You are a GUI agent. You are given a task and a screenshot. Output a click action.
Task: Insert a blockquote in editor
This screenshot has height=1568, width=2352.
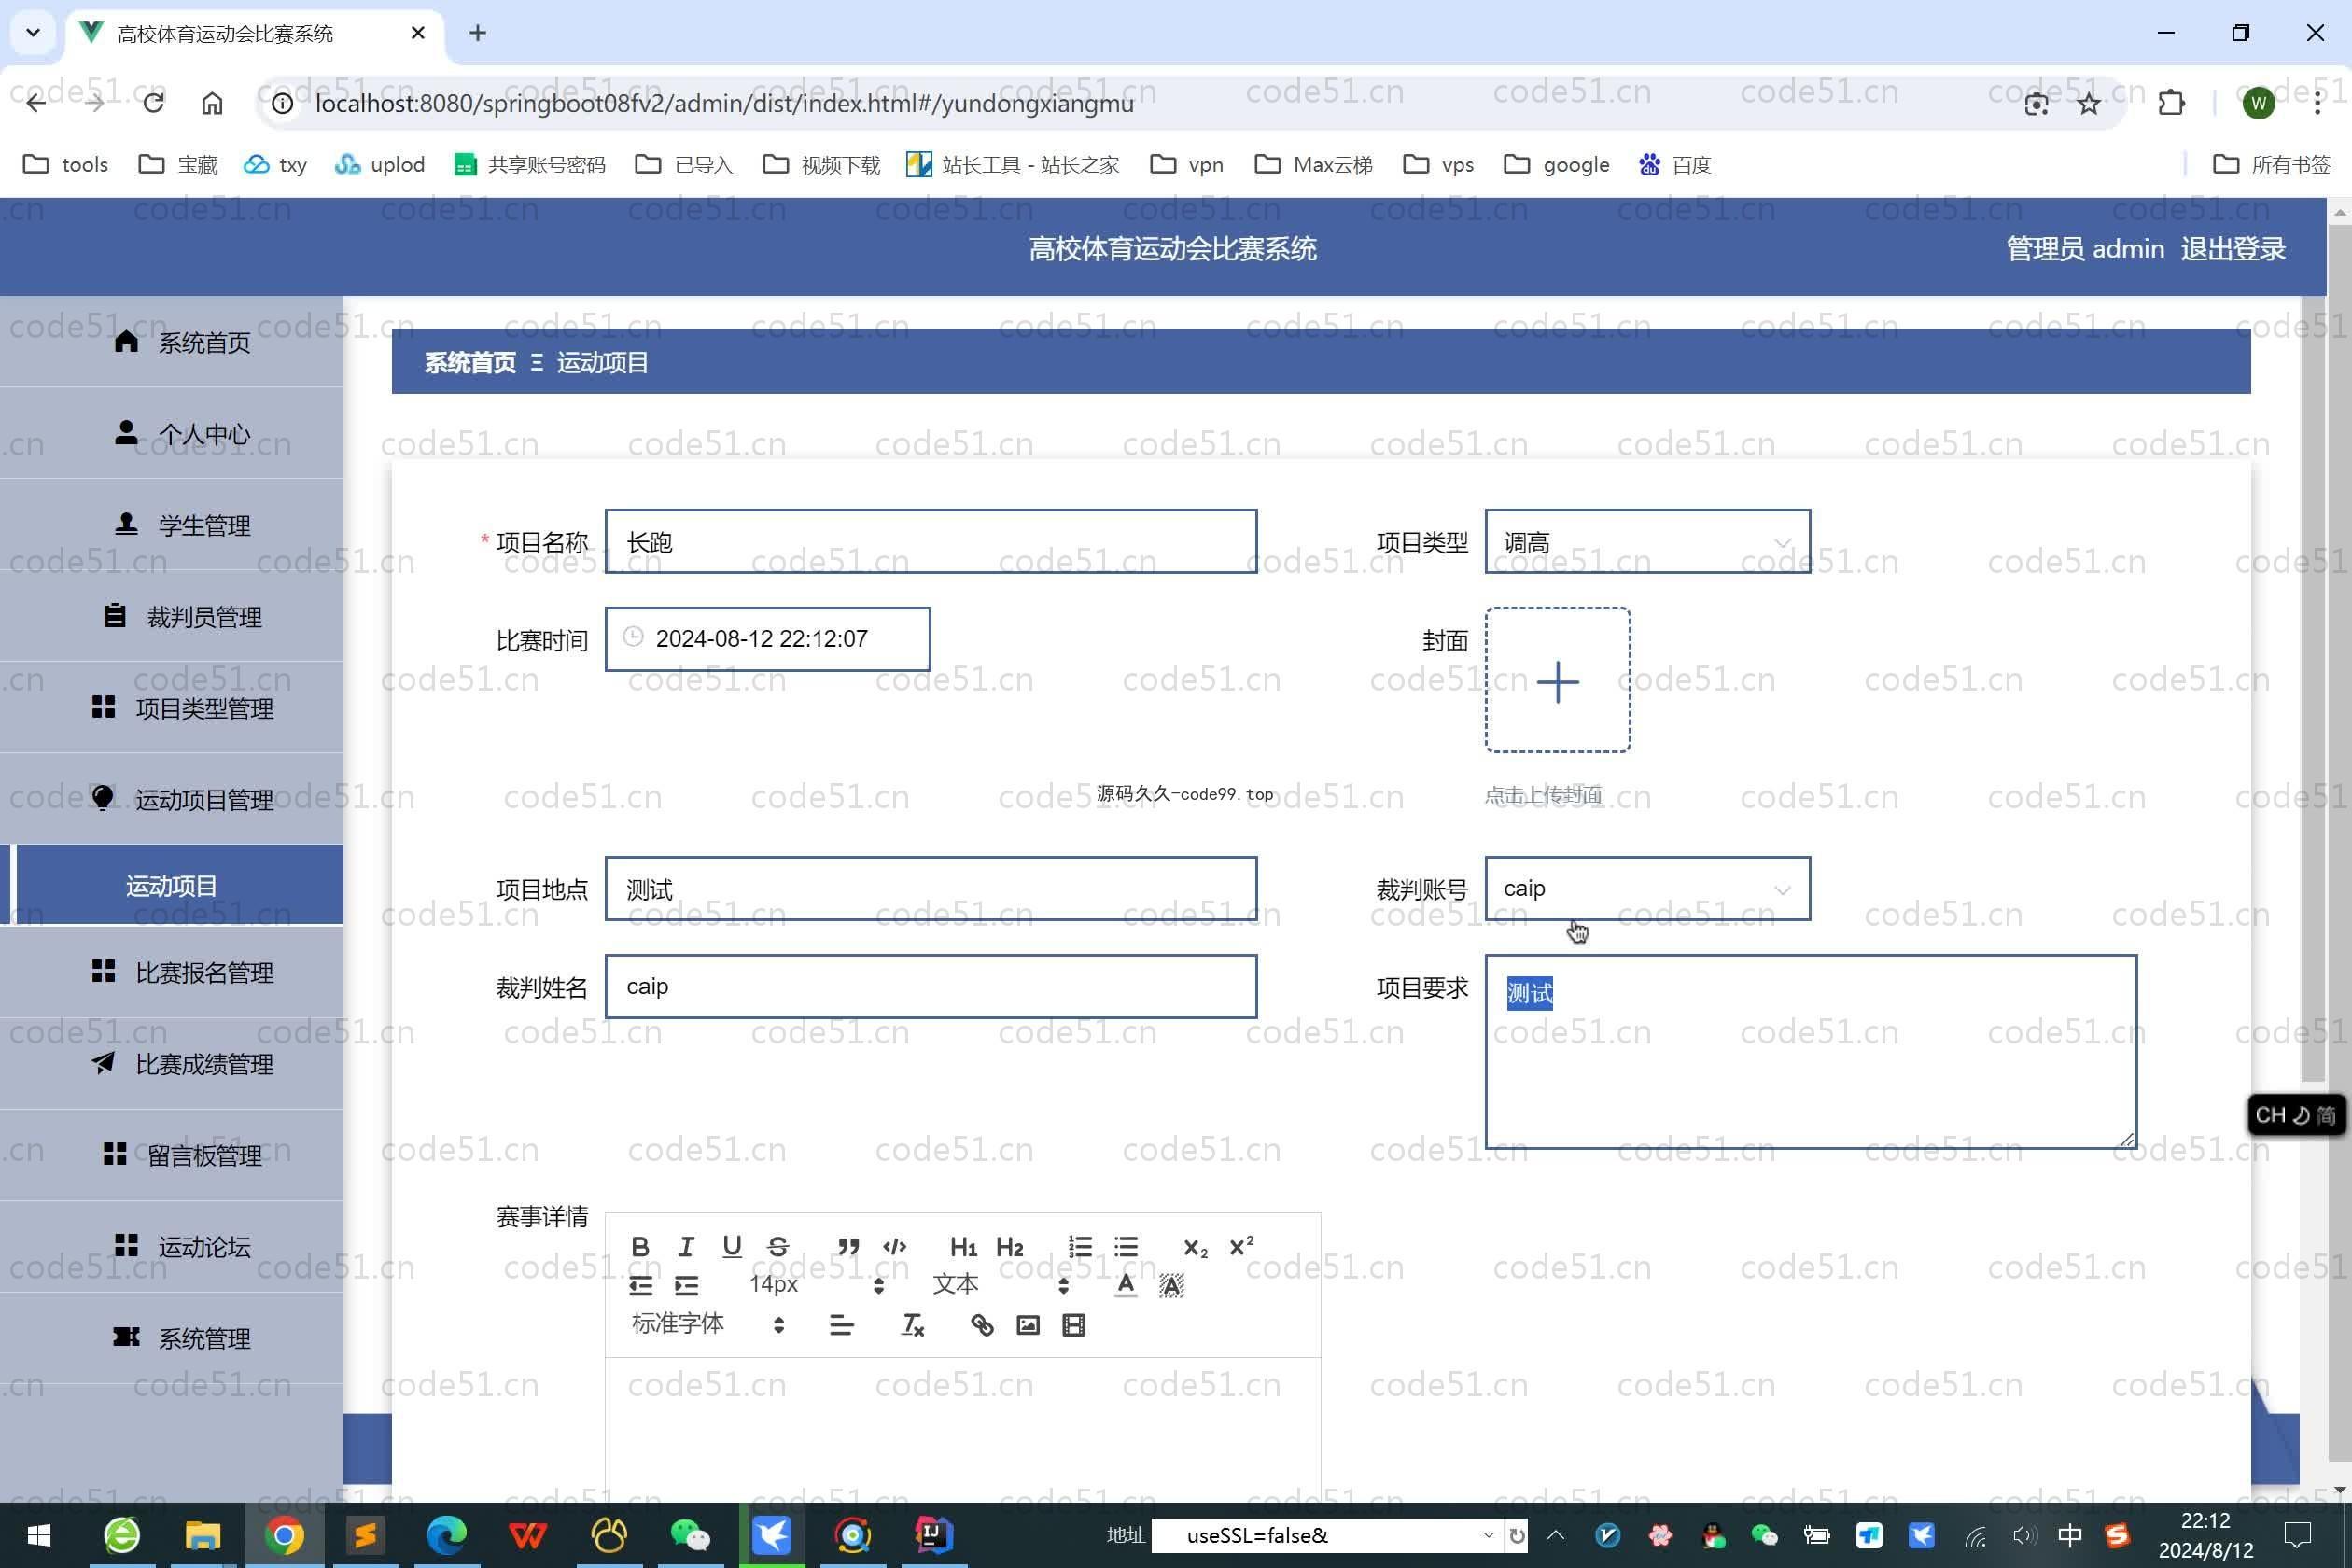[848, 1247]
